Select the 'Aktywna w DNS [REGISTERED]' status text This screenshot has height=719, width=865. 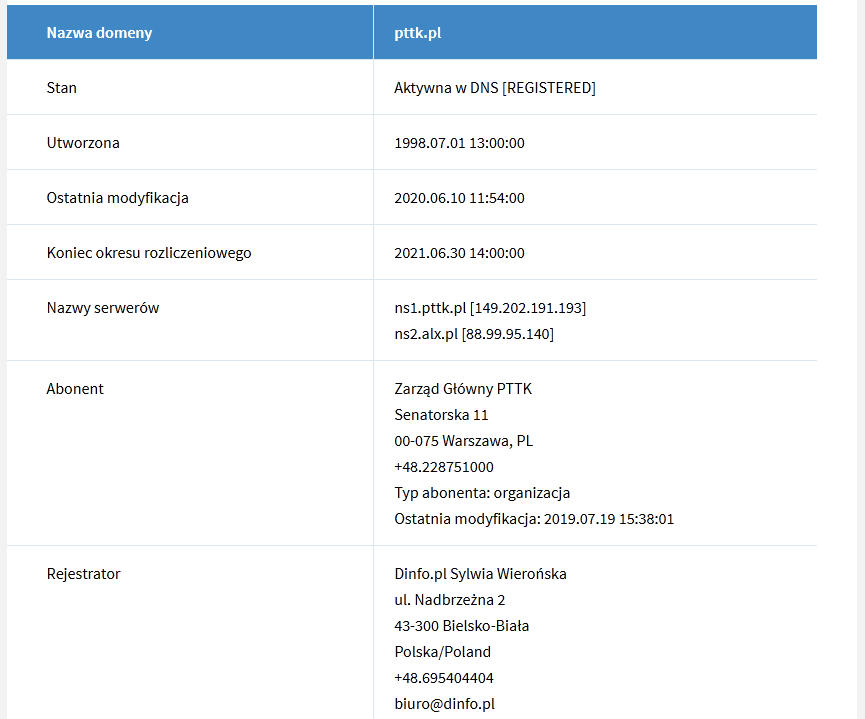(495, 88)
